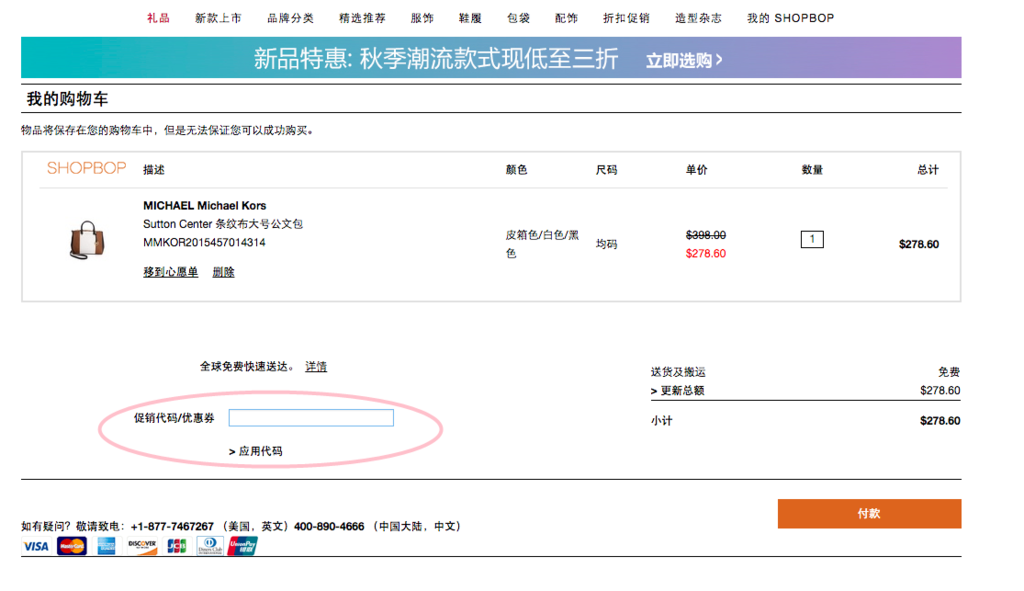The height and width of the screenshot is (591, 1024).
Task: Select SKU text MMKOR2015457014314
Action: tap(204, 242)
